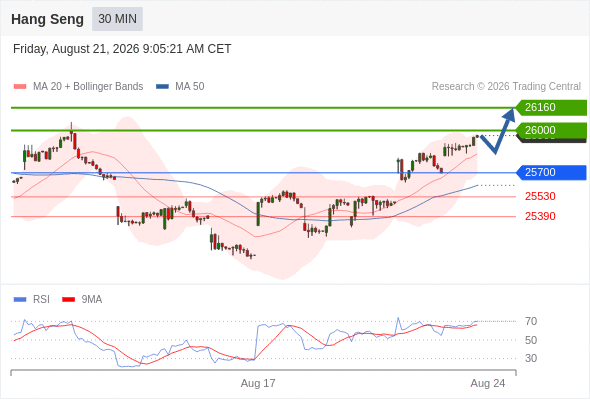Click the green 26160 target price tag
The image size is (590, 400).
(x=551, y=108)
